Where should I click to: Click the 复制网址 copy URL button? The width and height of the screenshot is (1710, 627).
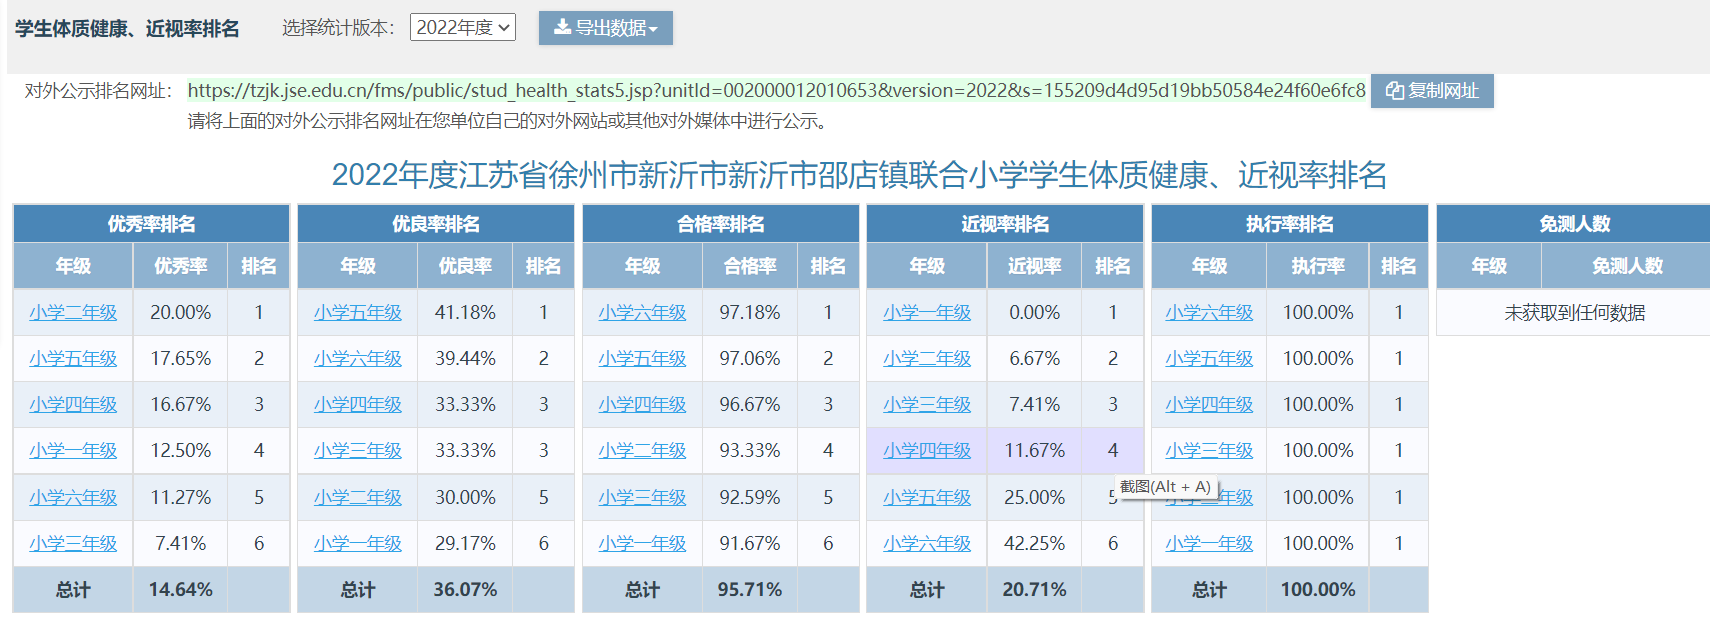(x=1432, y=91)
